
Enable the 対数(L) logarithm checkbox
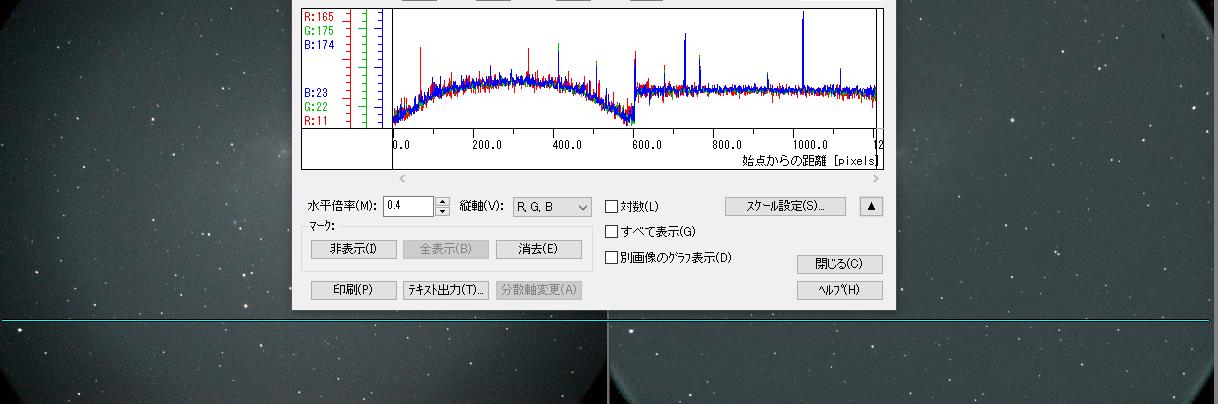point(612,207)
